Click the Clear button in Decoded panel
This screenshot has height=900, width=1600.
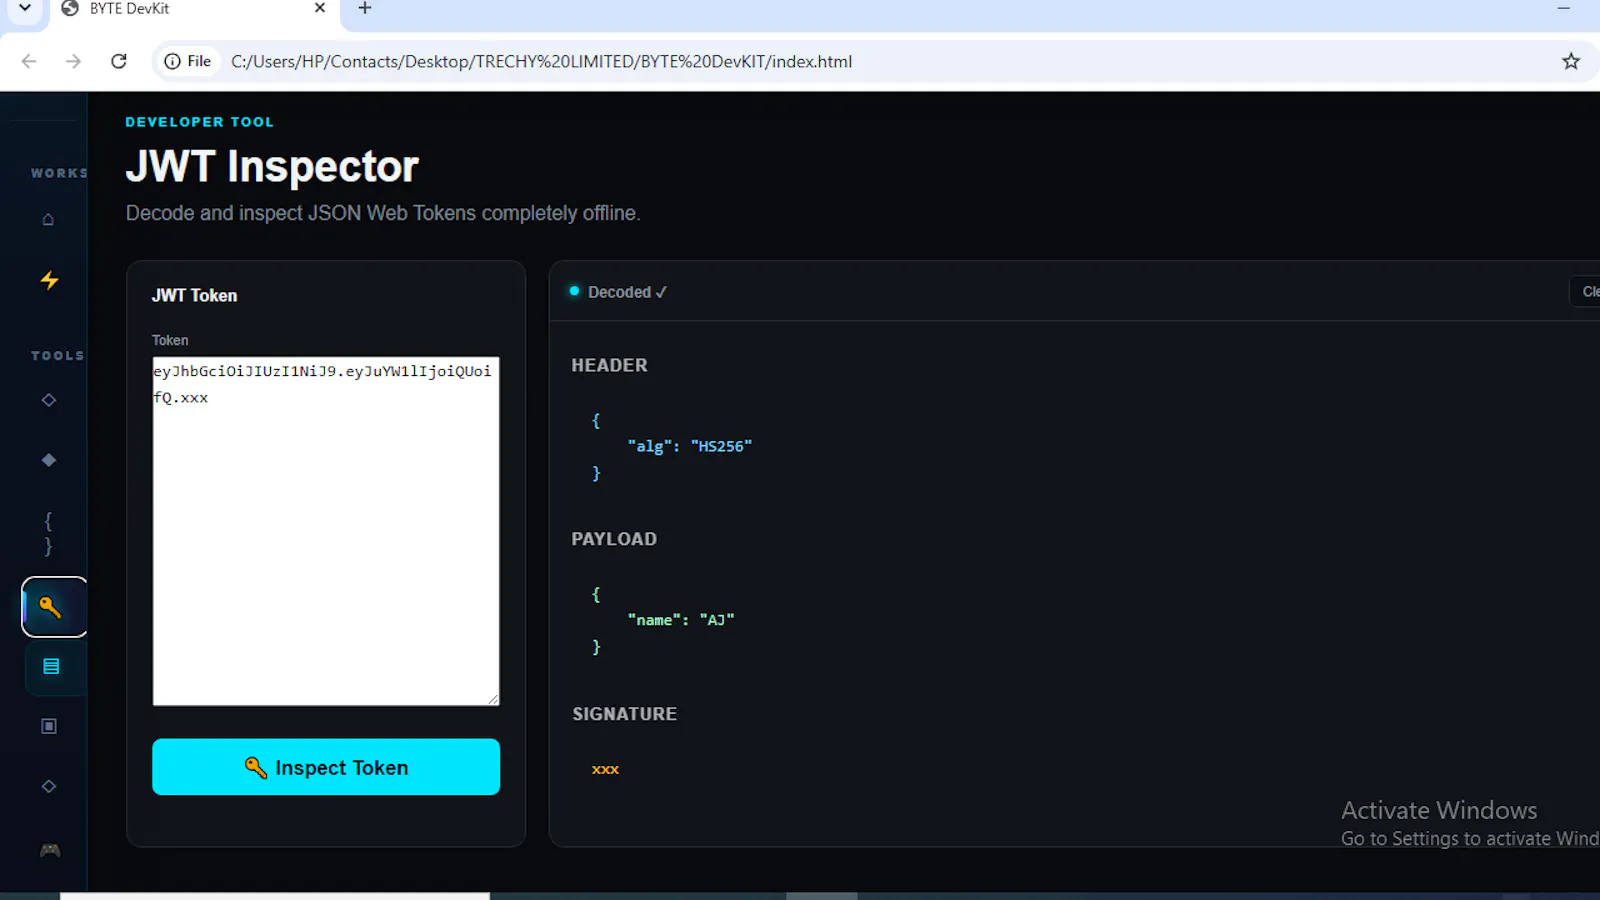click(1586, 291)
